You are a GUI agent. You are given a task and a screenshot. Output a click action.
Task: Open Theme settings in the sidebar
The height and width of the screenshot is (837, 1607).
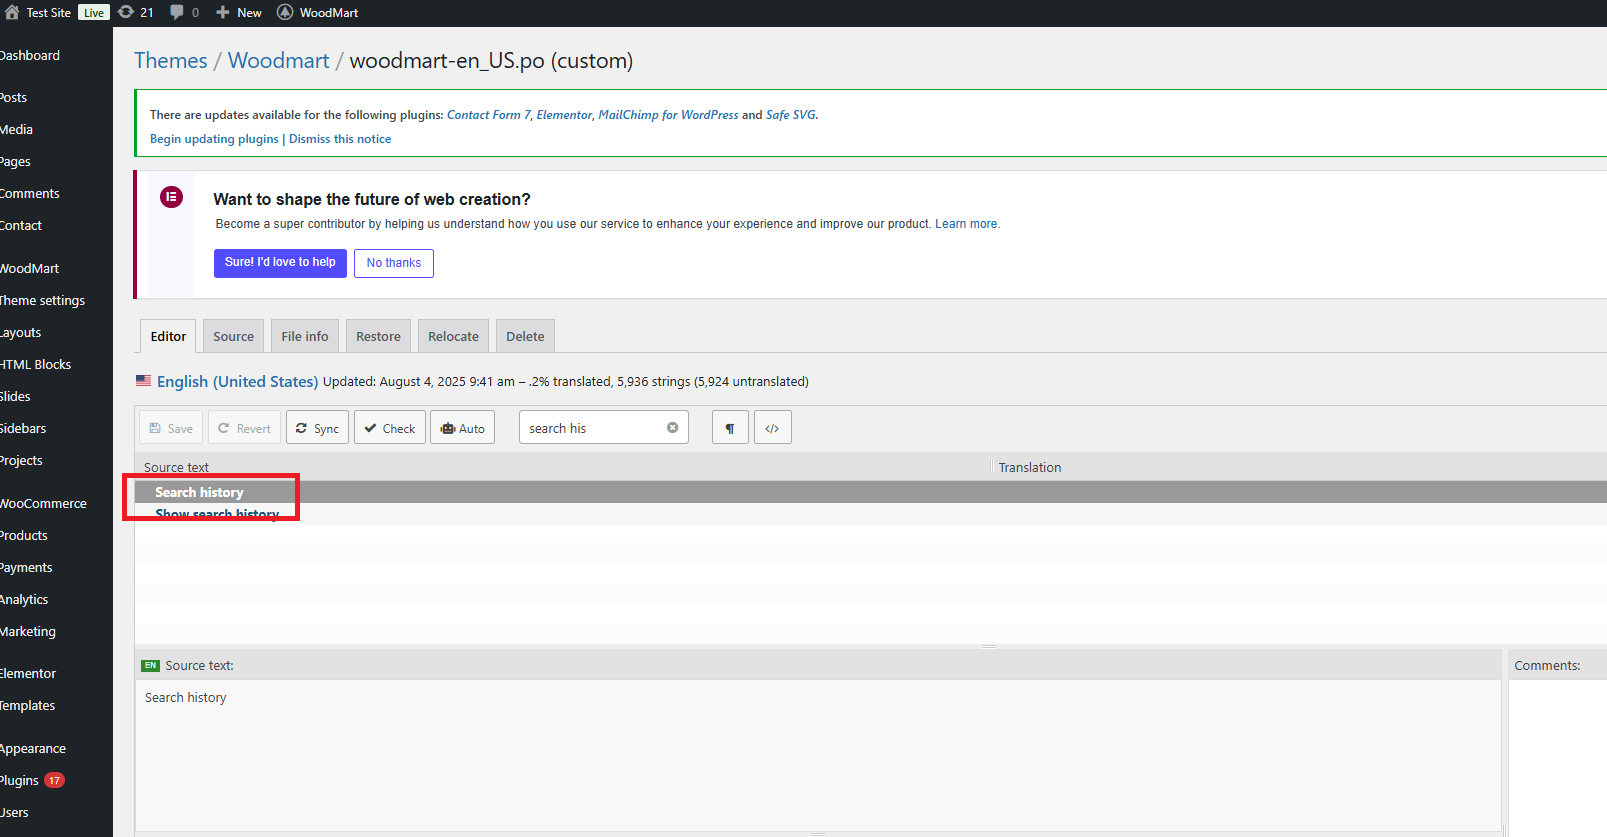(x=42, y=300)
